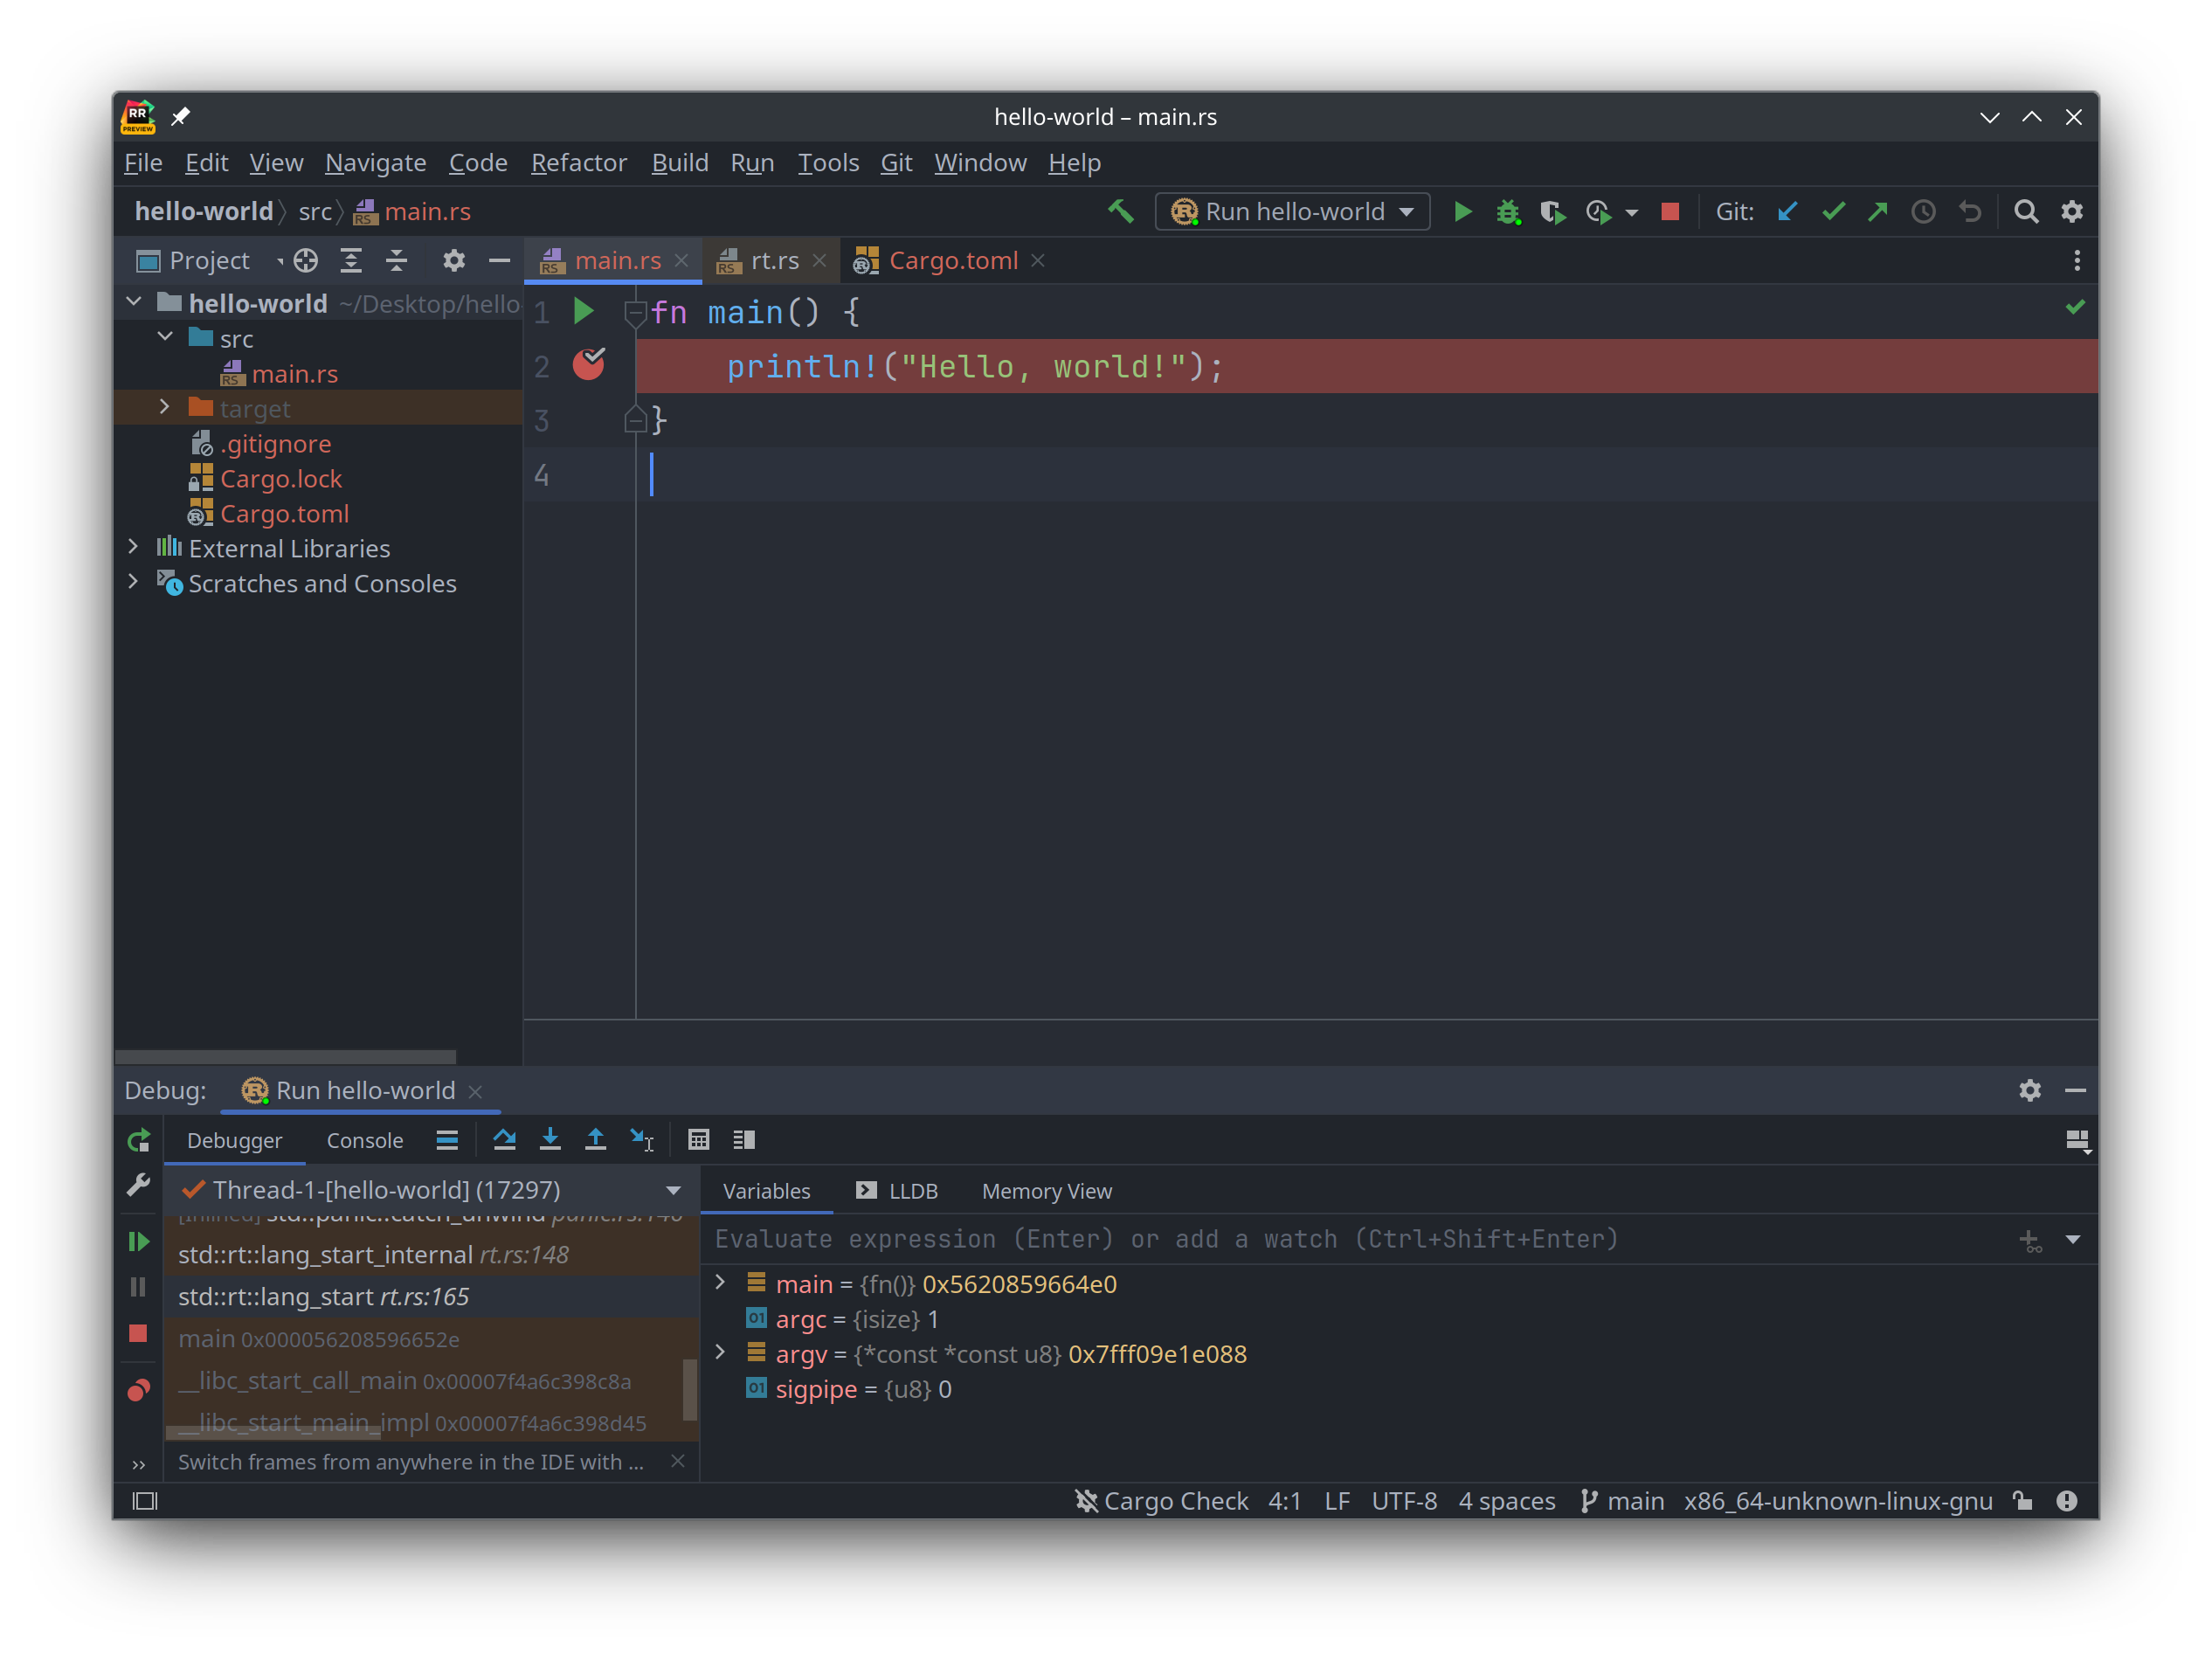Toggle breakpoint on println line

coord(591,364)
